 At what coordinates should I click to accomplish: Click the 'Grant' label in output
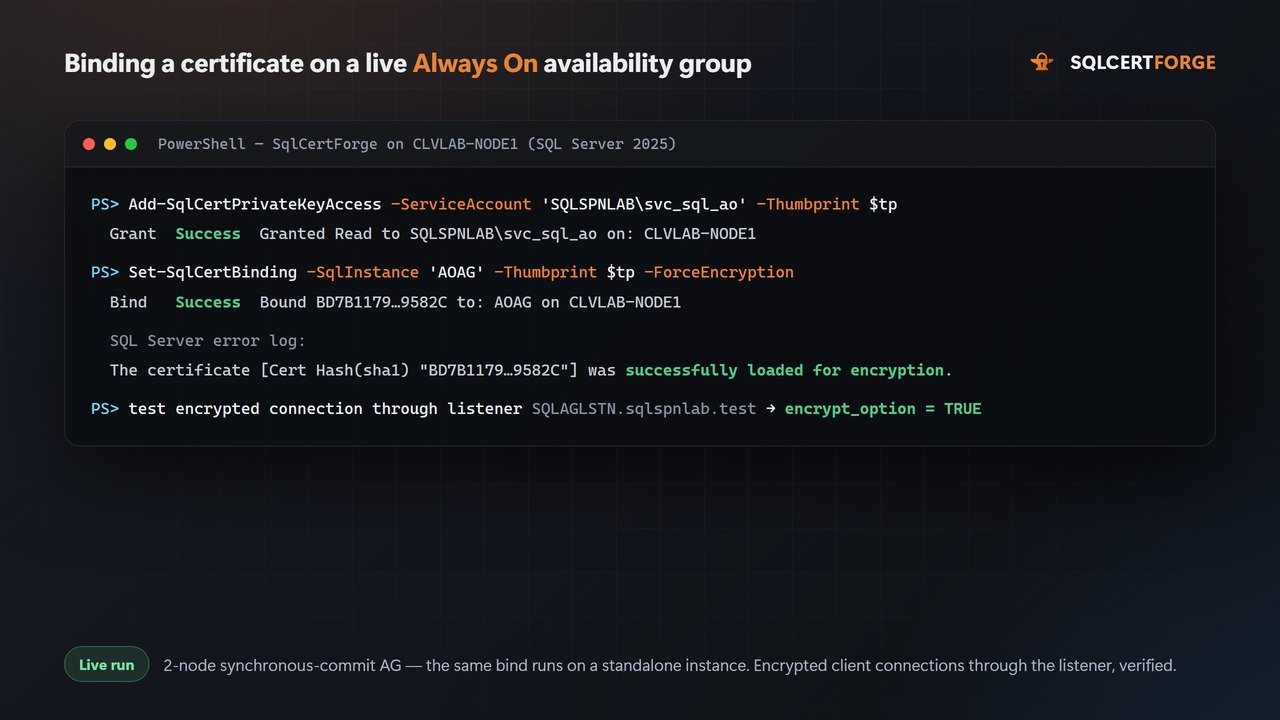point(133,234)
